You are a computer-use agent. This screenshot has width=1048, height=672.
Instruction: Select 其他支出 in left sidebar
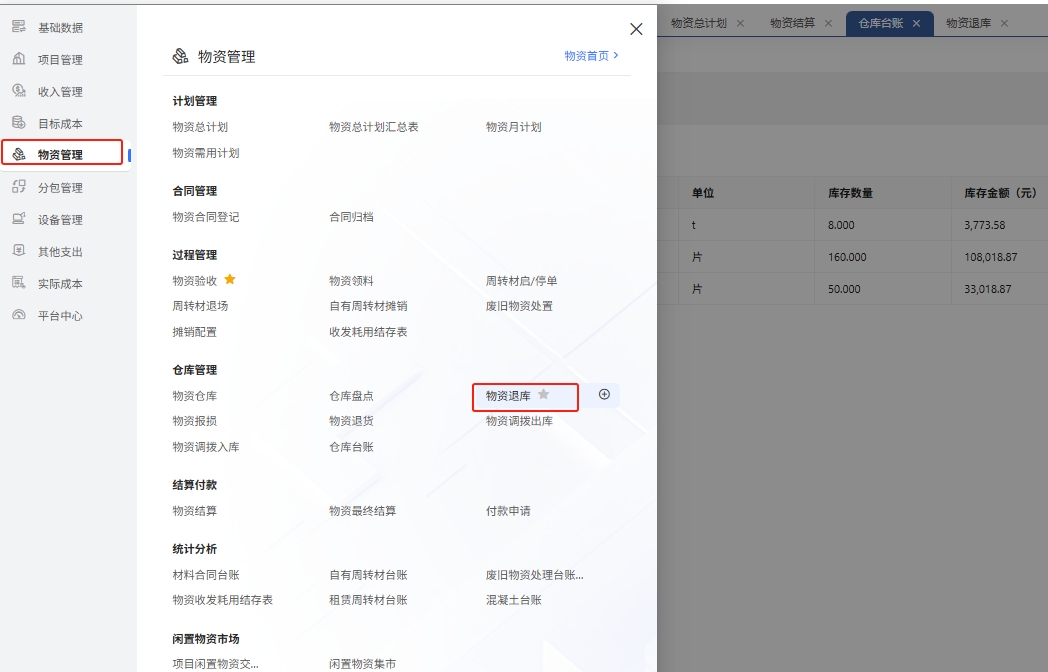(x=60, y=252)
